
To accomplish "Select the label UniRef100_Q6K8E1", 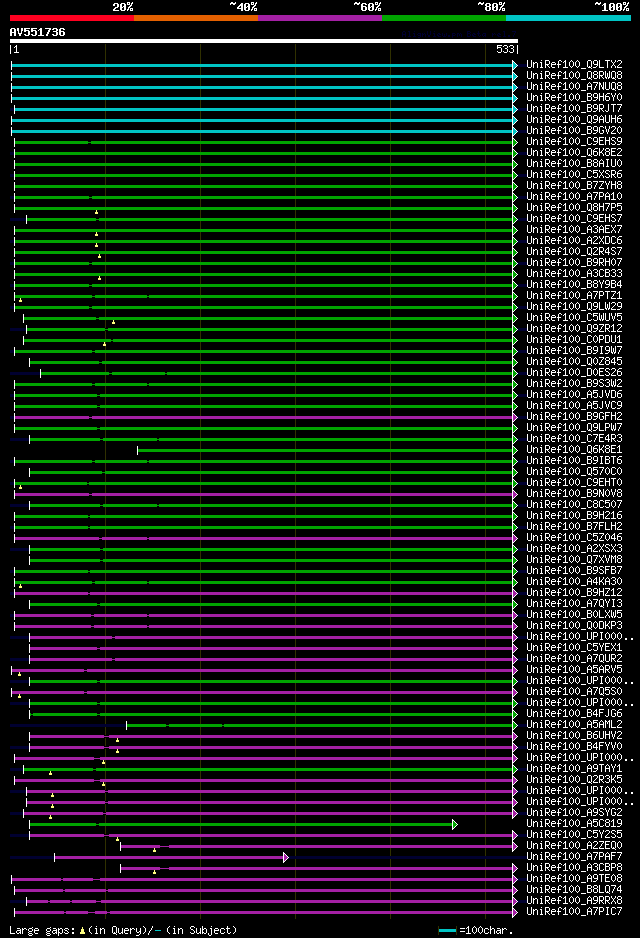I will point(574,449).
